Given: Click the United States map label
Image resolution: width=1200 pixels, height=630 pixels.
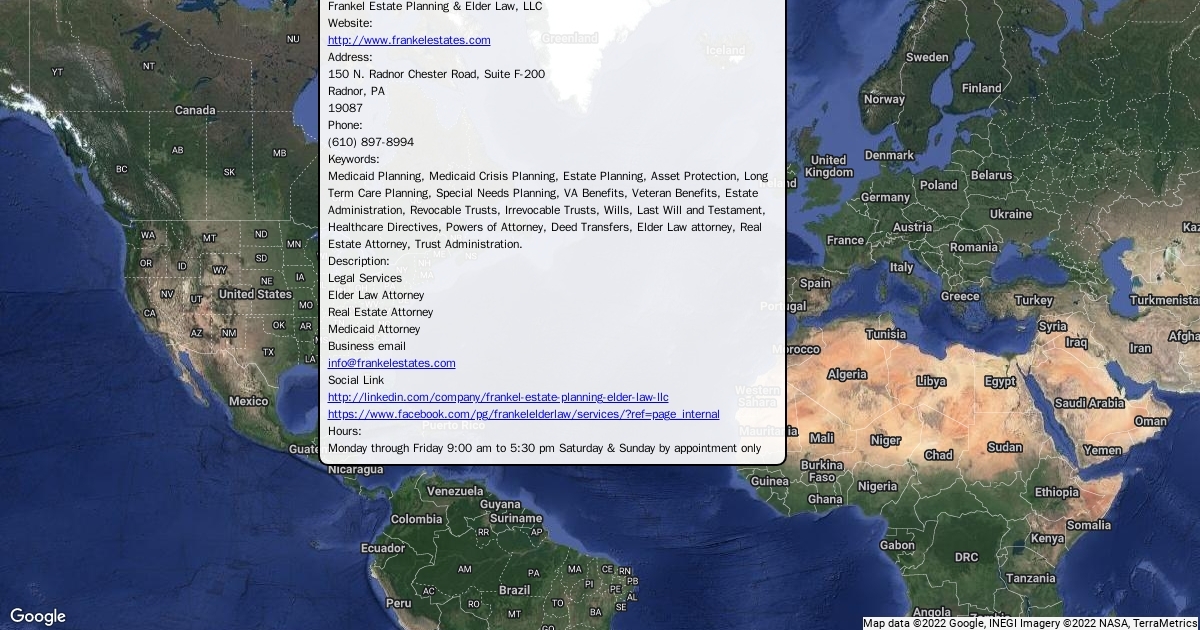Looking at the screenshot, I should coord(255,294).
